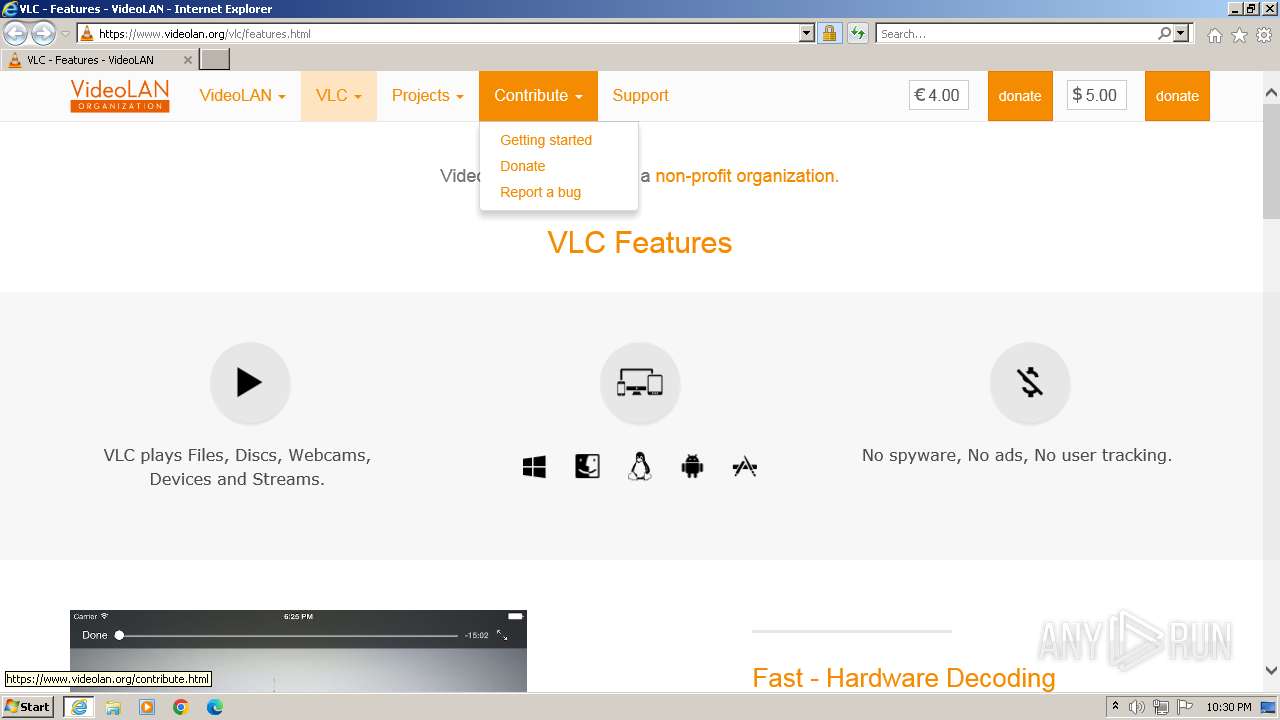
Task: Click the iOS player screenshot thumbnail
Action: [298, 651]
